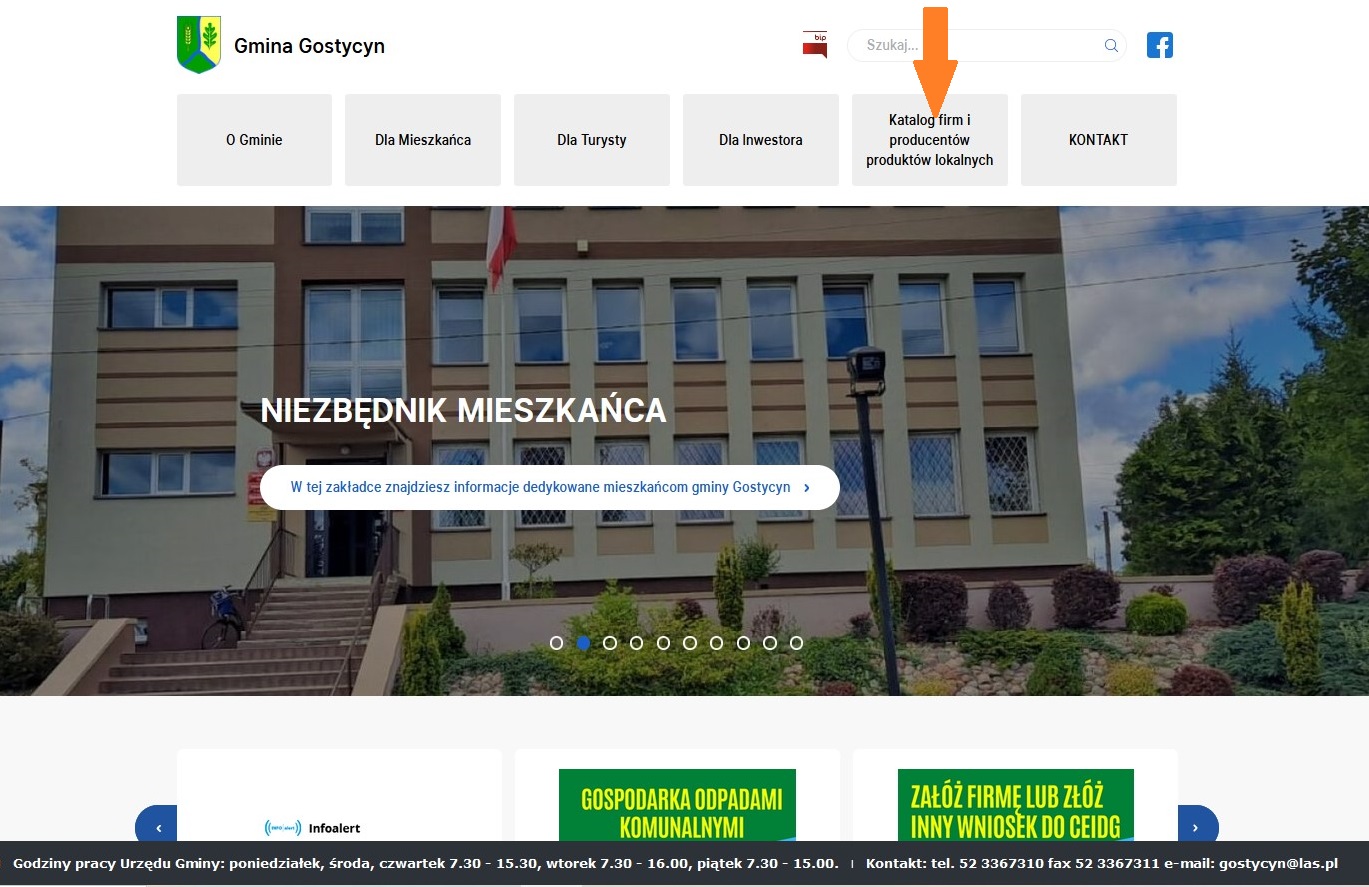Open Katalog firm i producentów produktów lokalnych
Viewport: 1369px width, 887px height.
(930, 140)
